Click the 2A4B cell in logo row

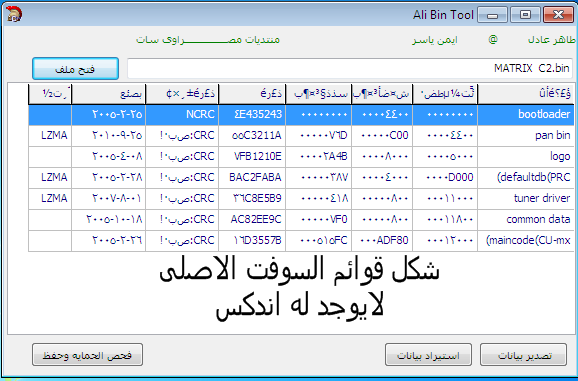pos(318,156)
